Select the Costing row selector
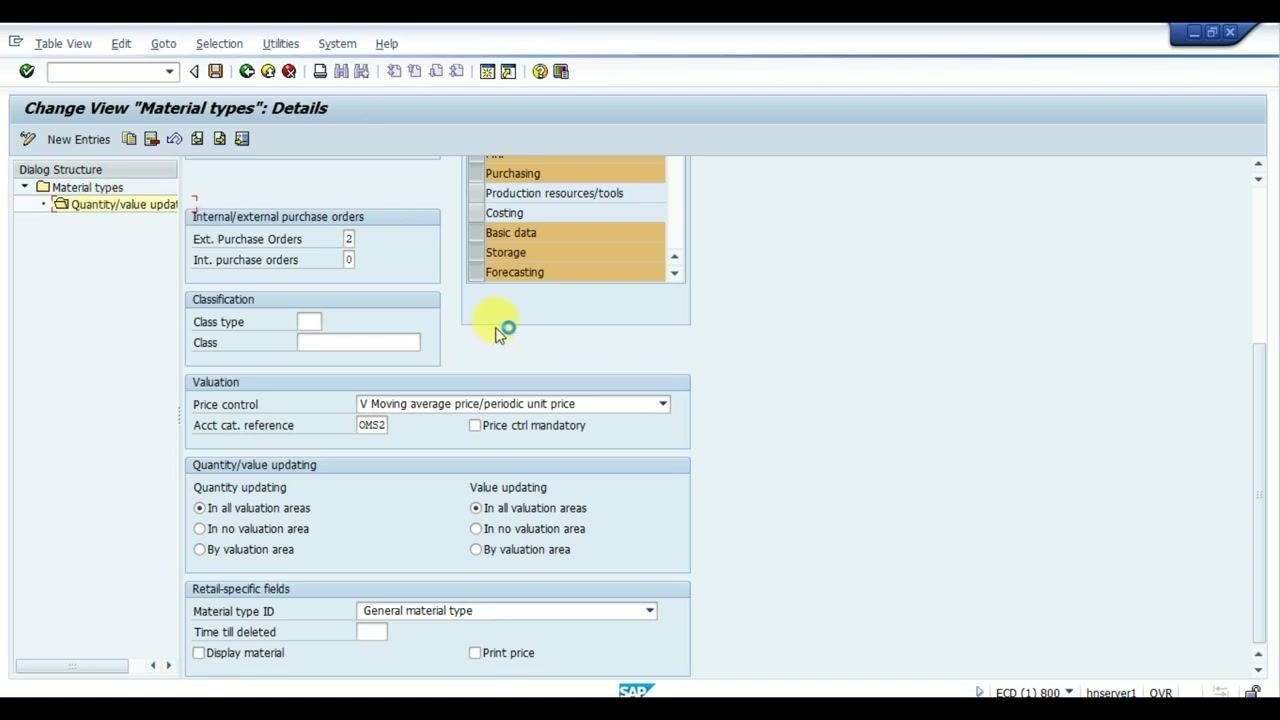This screenshot has width=1280, height=720. click(x=476, y=213)
